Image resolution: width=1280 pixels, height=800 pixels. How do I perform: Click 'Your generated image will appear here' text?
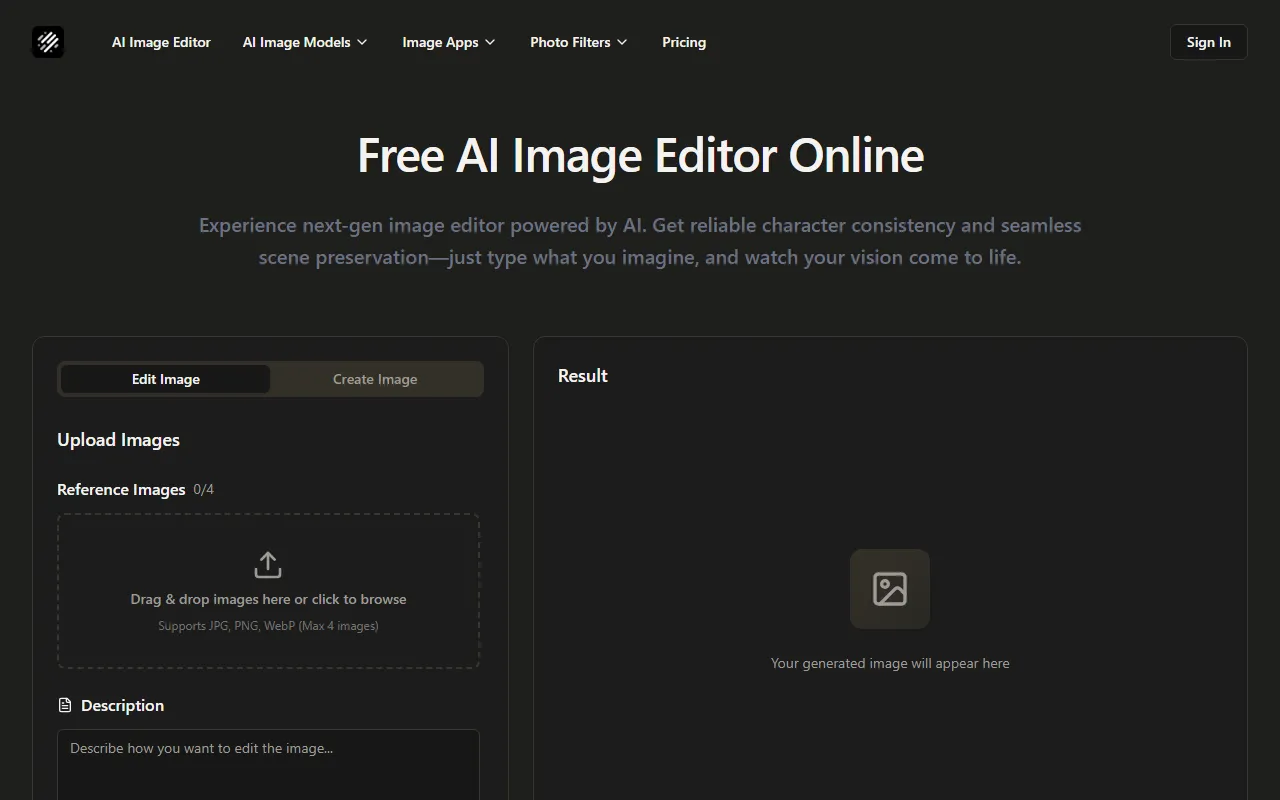(x=890, y=663)
